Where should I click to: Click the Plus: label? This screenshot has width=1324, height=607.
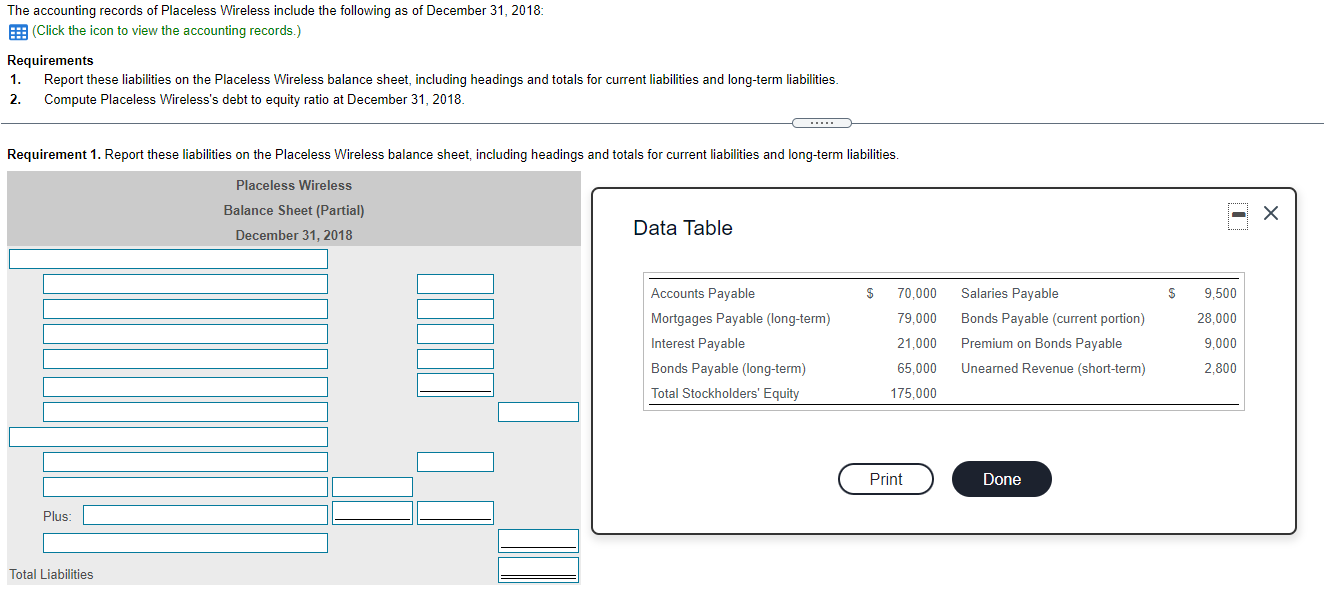pyautogui.click(x=57, y=516)
